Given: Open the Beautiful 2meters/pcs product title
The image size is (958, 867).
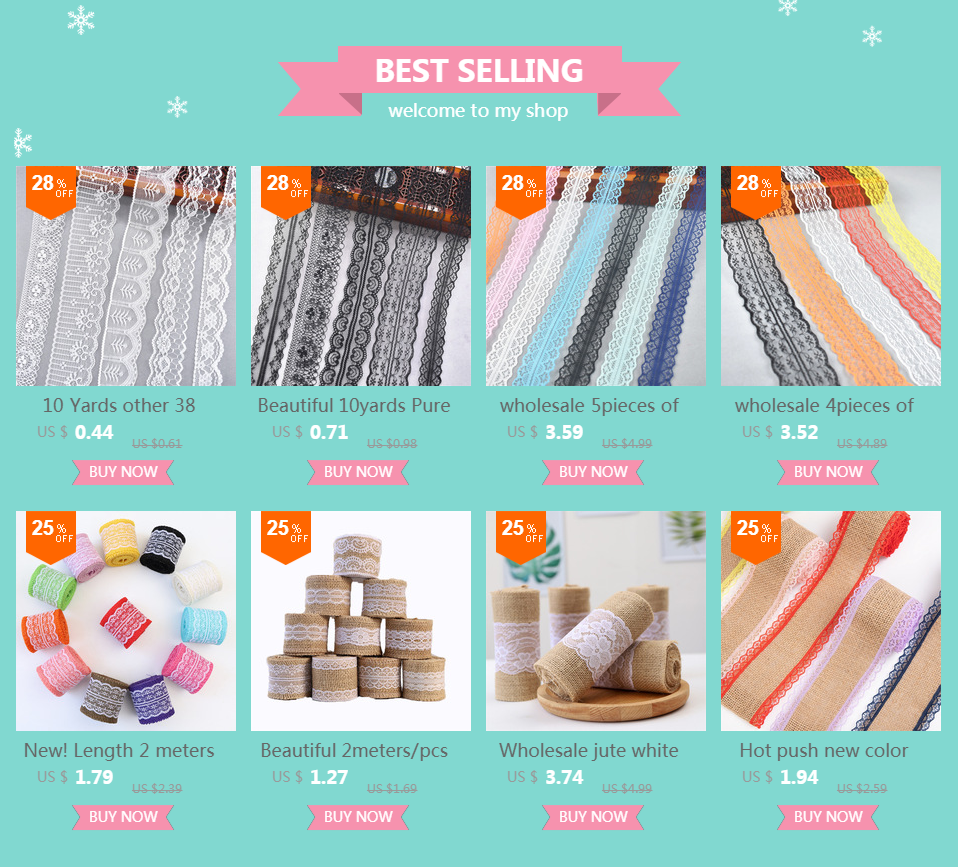Looking at the screenshot, I should coord(354,751).
